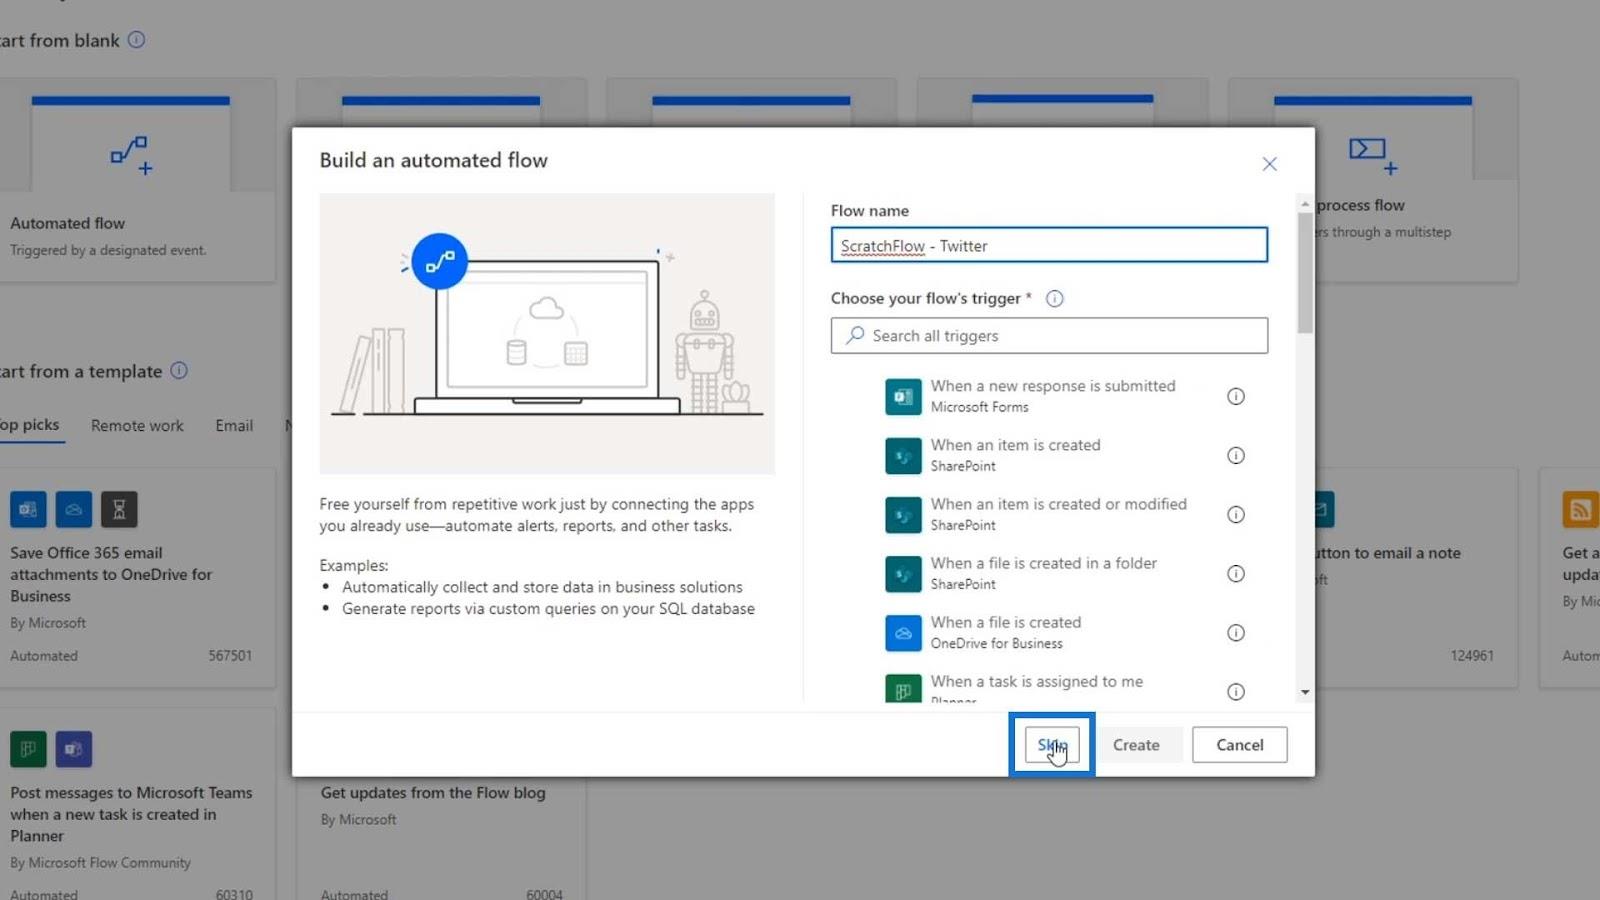Open info for 'item is created or modified'
1600x900 pixels.
1236,514
